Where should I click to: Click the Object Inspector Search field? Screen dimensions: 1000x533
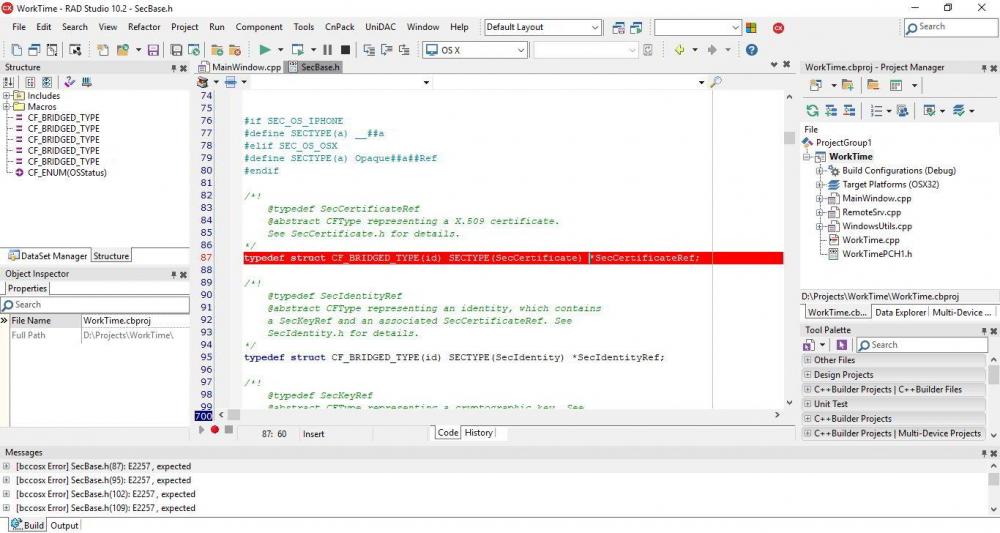click(x=95, y=305)
